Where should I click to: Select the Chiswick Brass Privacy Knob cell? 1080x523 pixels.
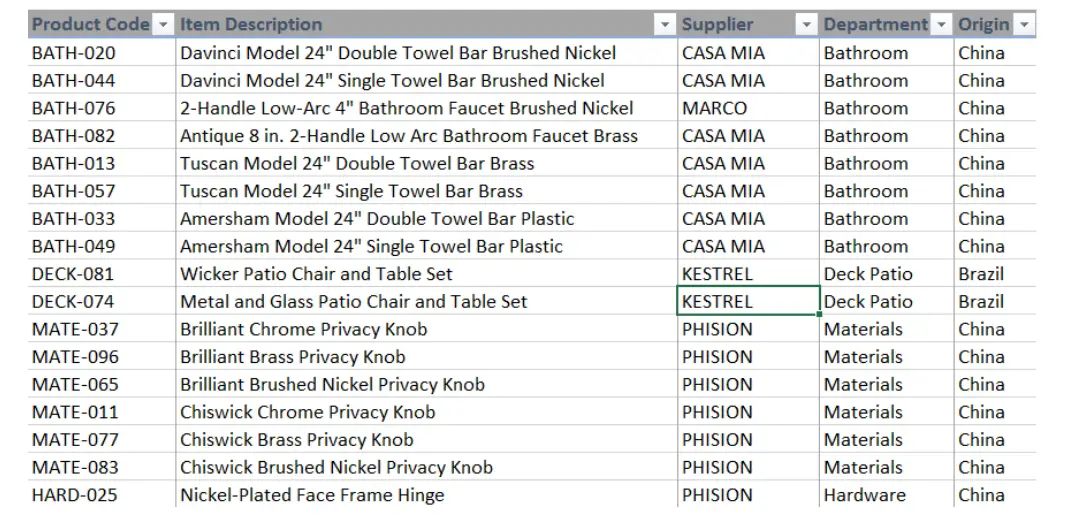pyautogui.click(x=426, y=439)
